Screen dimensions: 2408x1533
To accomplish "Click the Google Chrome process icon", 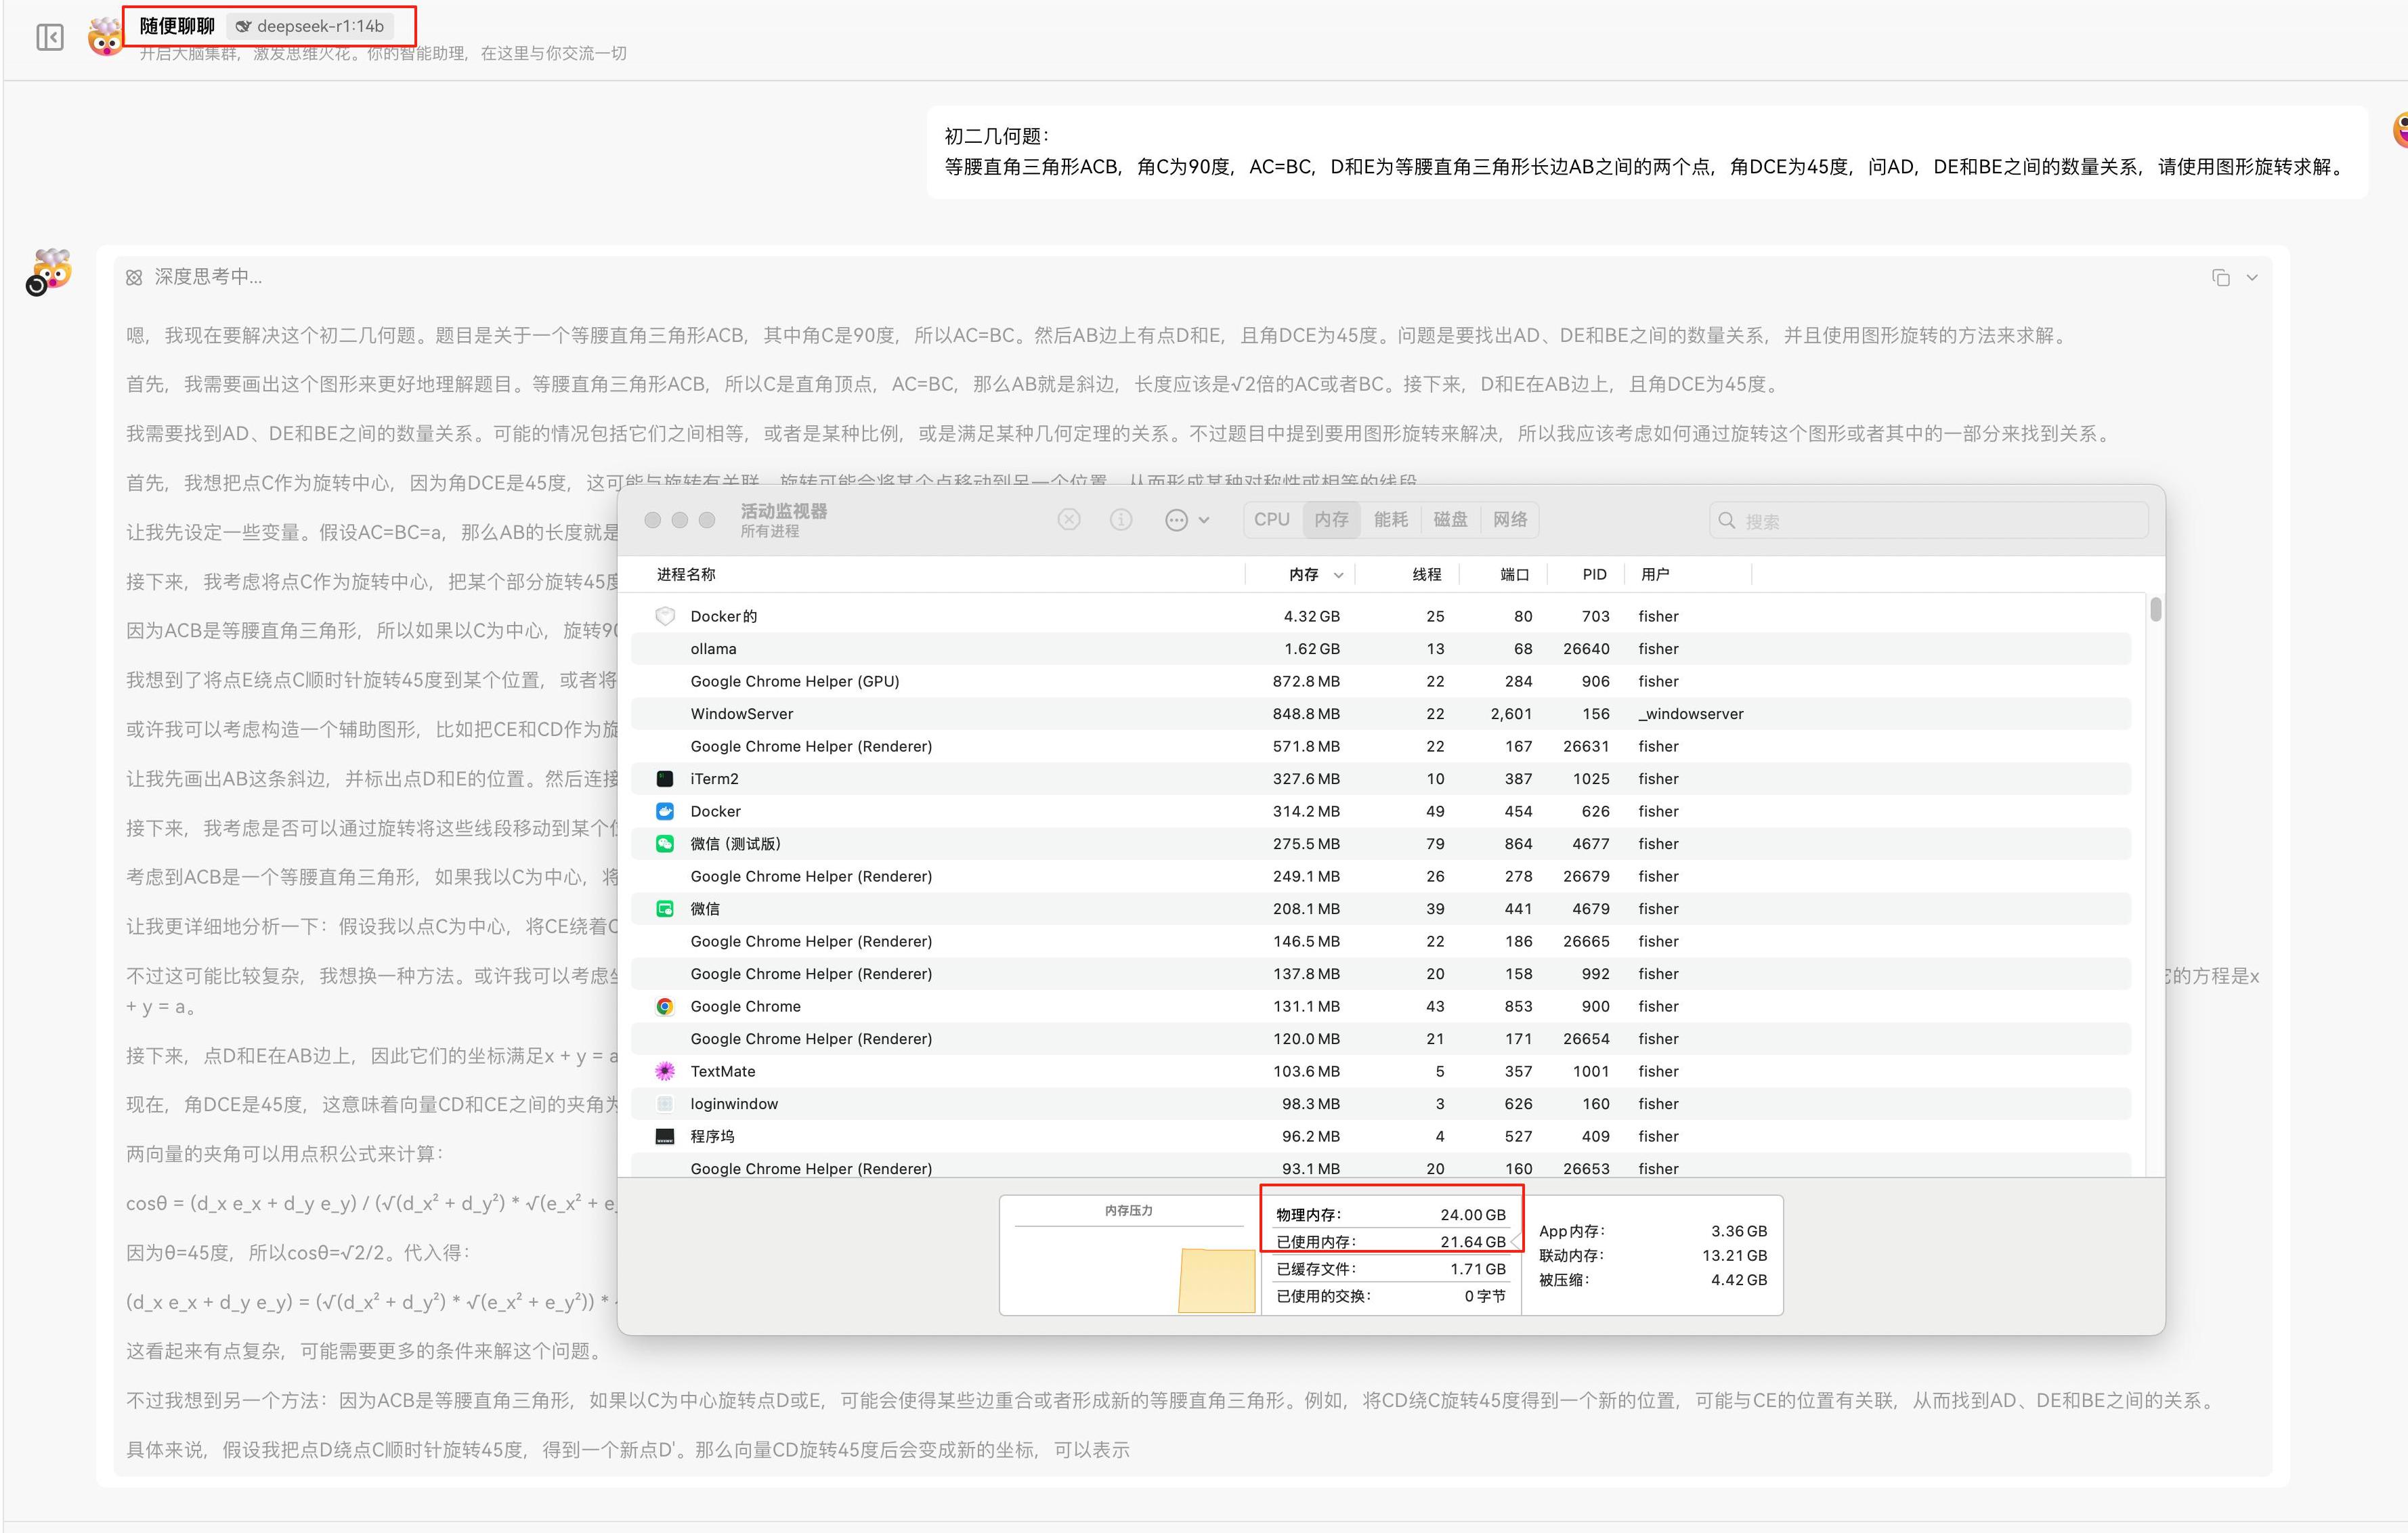I will pyautogui.click(x=665, y=1006).
